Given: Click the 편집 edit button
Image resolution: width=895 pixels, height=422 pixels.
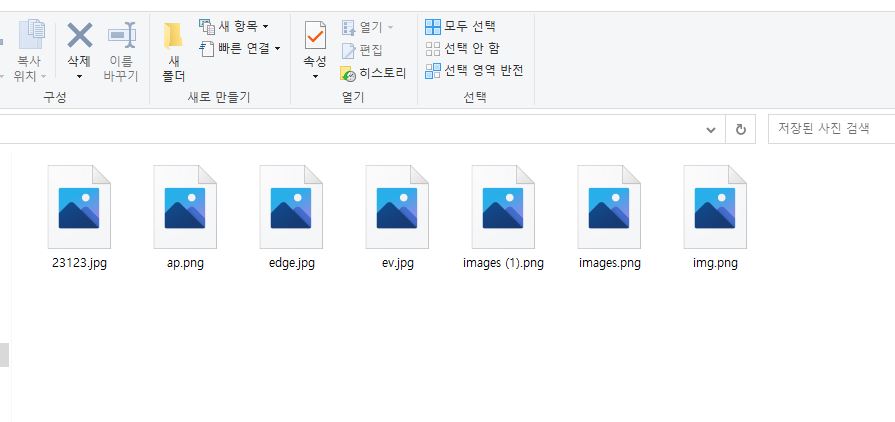Looking at the screenshot, I should point(362,50).
